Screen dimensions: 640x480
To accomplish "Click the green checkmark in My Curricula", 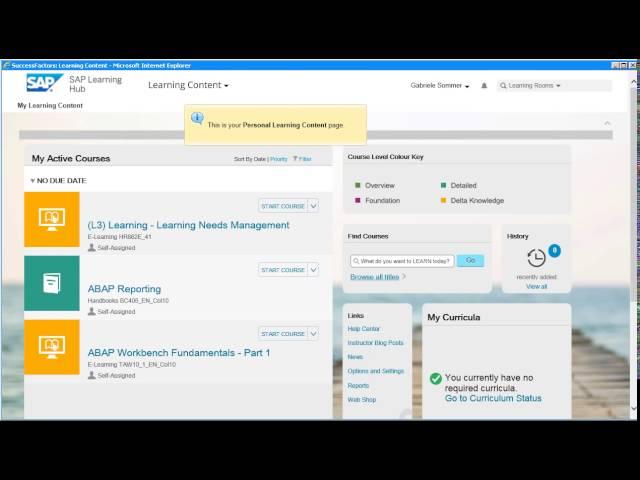I will [x=436, y=378].
